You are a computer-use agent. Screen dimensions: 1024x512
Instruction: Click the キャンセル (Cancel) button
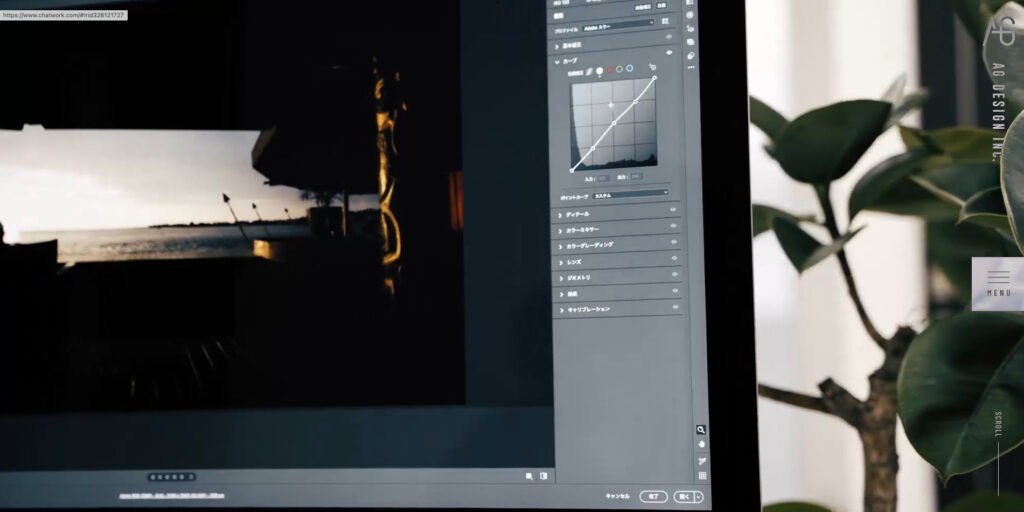click(x=618, y=495)
